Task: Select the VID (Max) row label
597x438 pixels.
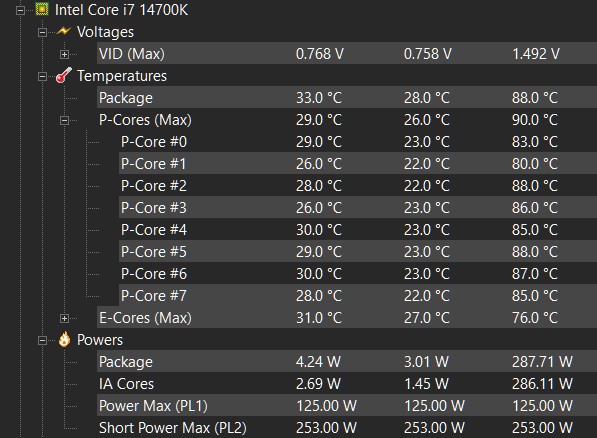Action: point(132,54)
